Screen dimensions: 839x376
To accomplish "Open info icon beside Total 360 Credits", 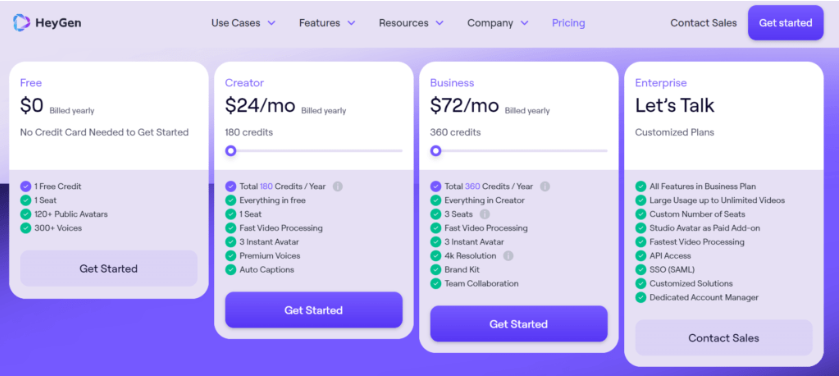I will 545,186.
